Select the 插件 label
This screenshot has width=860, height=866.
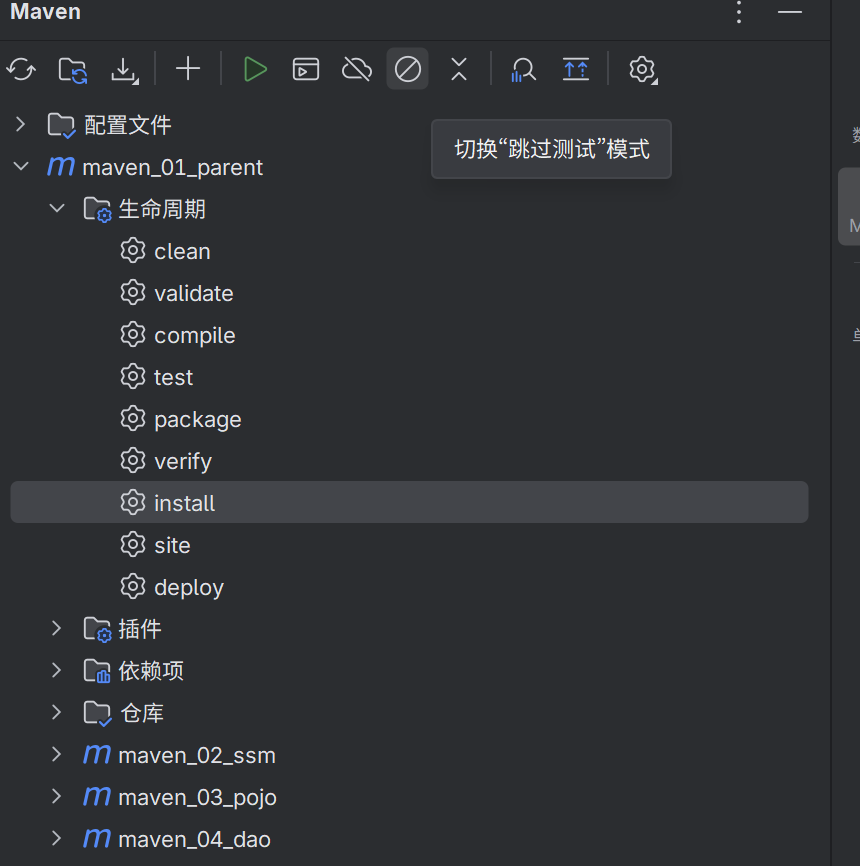point(140,629)
